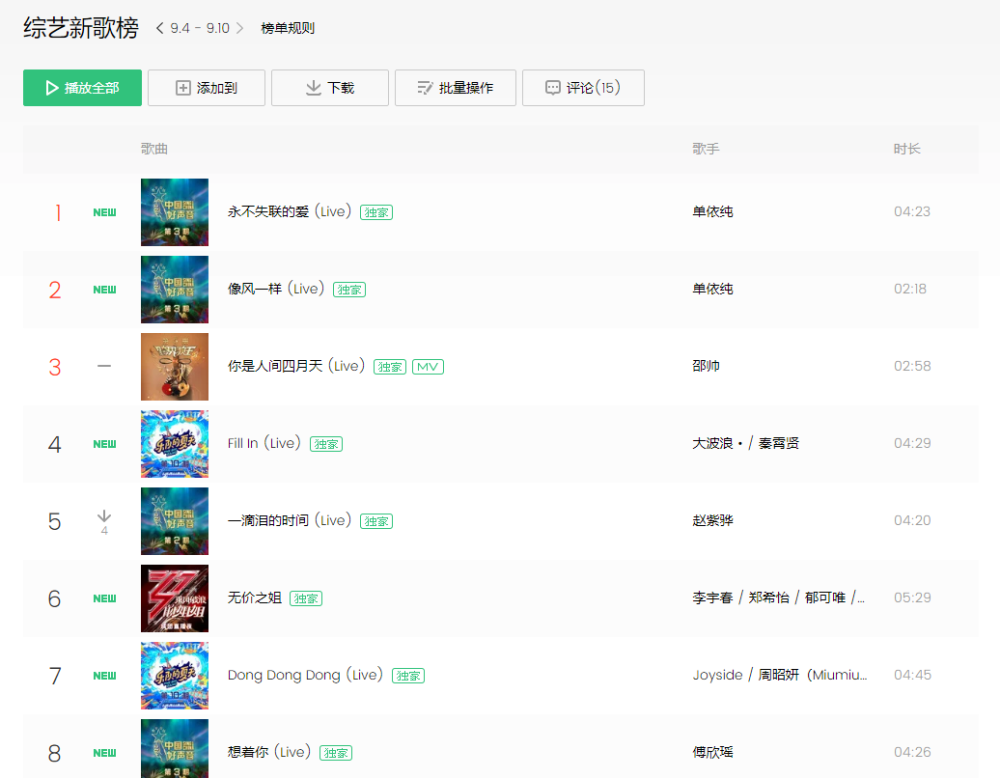Image resolution: width=1000 pixels, height=778 pixels.
Task: Click duration 04:23
Action: point(912,212)
